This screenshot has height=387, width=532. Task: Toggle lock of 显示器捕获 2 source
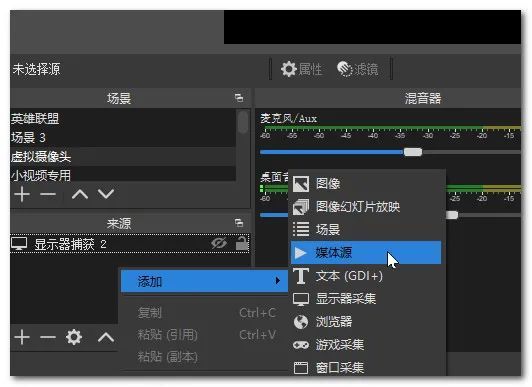(242, 243)
